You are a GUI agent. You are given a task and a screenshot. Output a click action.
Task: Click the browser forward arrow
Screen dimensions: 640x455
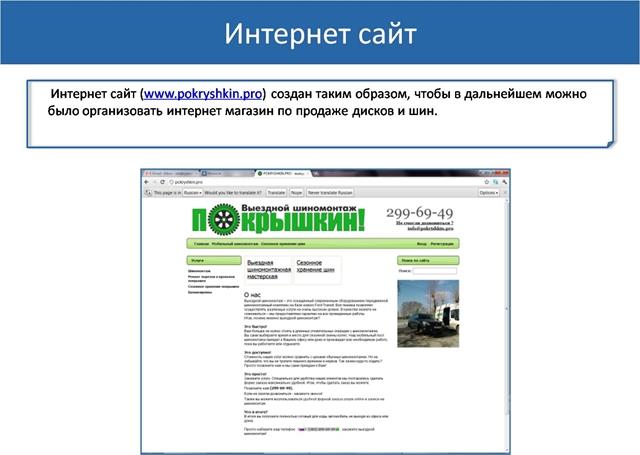(x=153, y=182)
